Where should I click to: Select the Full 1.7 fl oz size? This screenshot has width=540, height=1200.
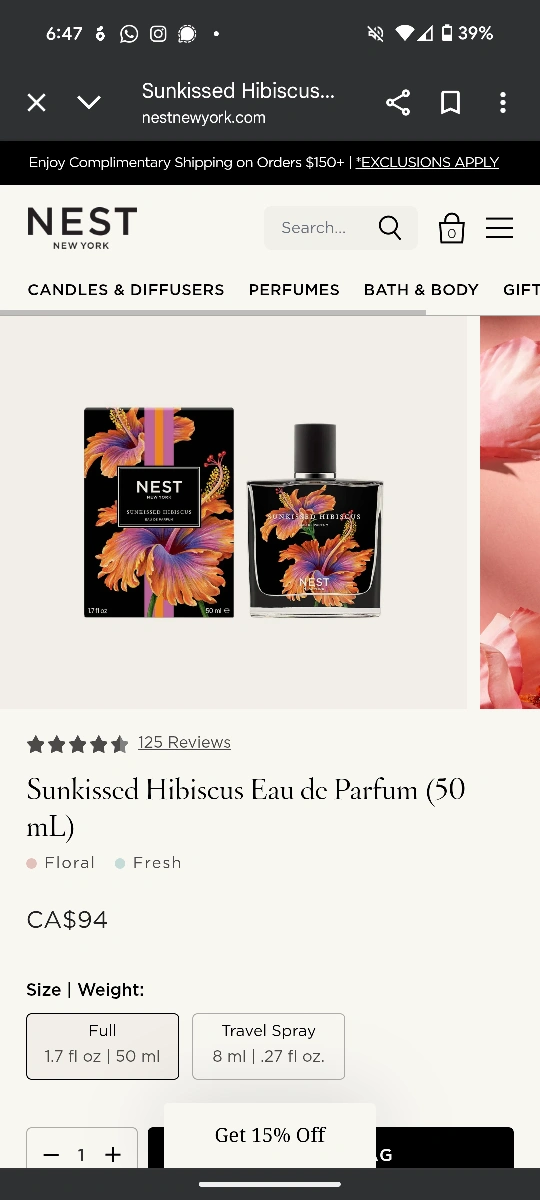coord(103,1046)
